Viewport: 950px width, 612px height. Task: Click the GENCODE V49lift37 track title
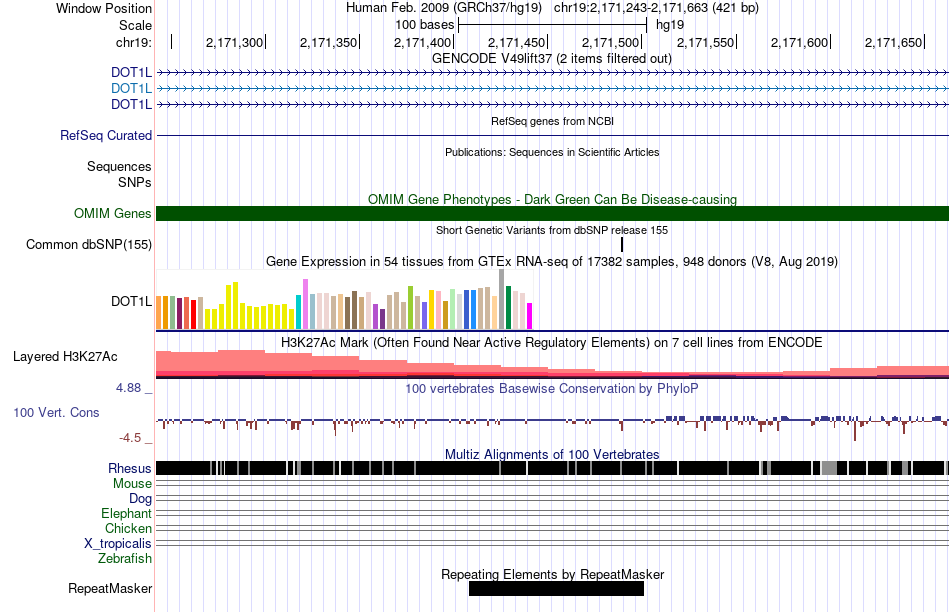[x=551, y=59]
